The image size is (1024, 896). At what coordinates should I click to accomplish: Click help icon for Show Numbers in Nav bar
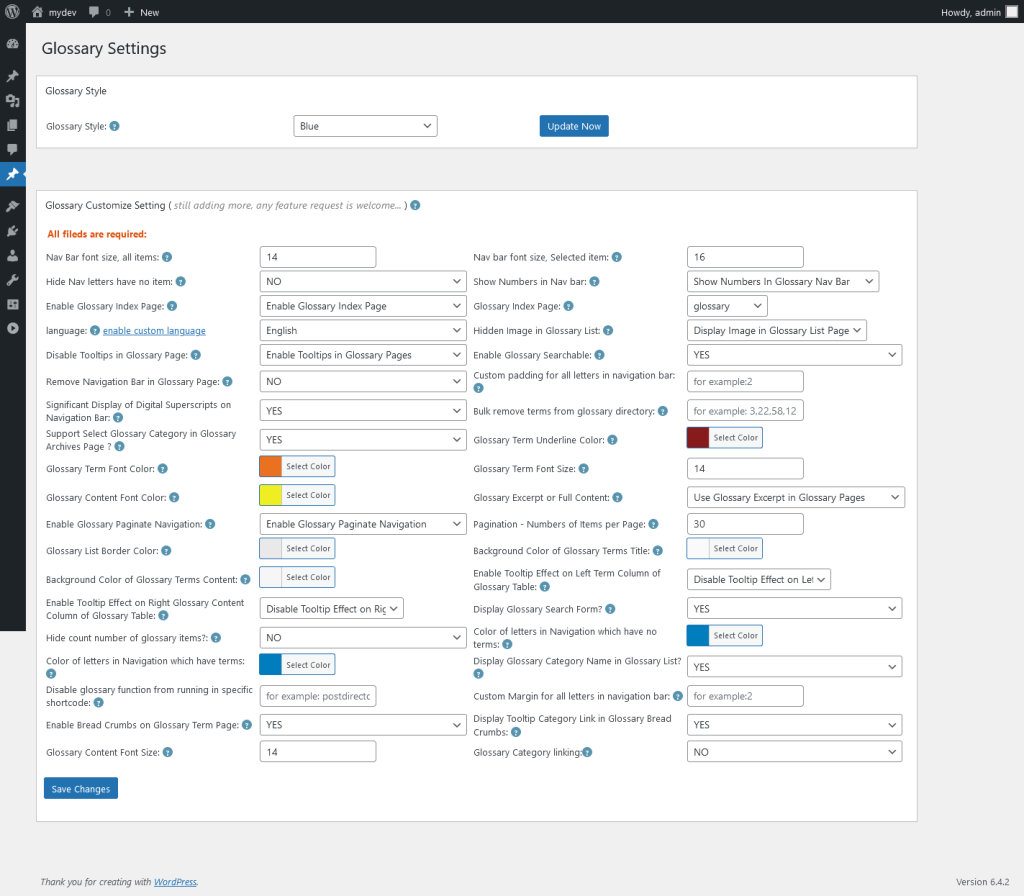(x=594, y=281)
